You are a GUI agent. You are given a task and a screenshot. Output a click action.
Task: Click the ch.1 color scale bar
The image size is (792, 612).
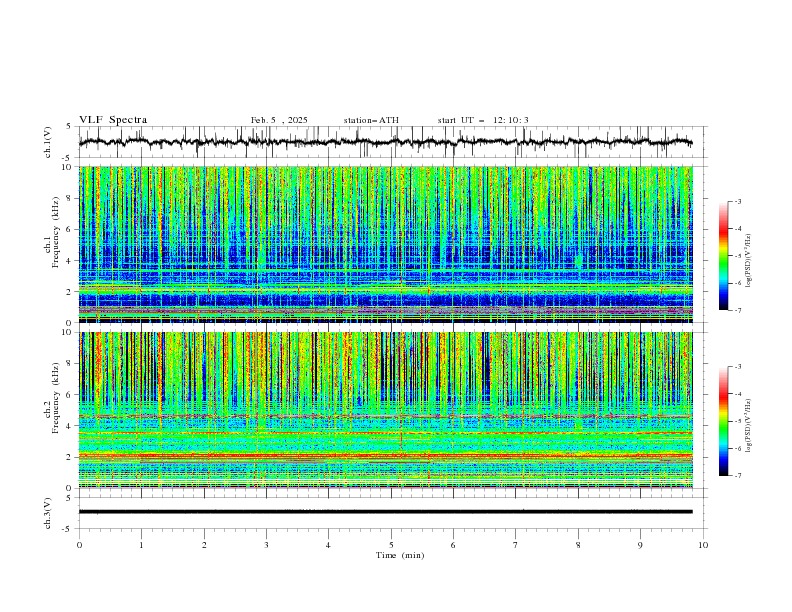click(x=724, y=256)
